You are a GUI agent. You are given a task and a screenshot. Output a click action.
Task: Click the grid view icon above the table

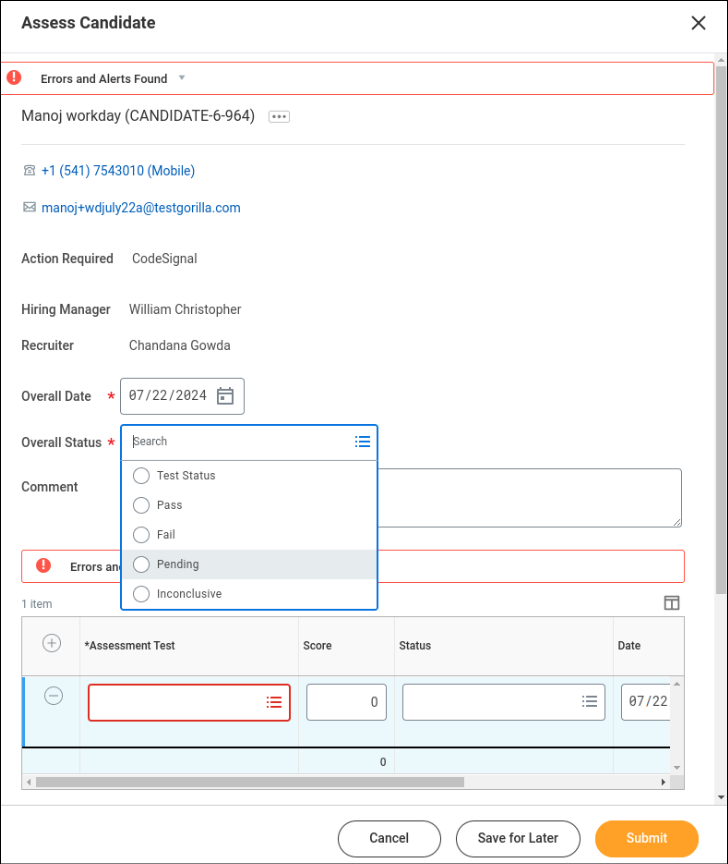coord(672,603)
